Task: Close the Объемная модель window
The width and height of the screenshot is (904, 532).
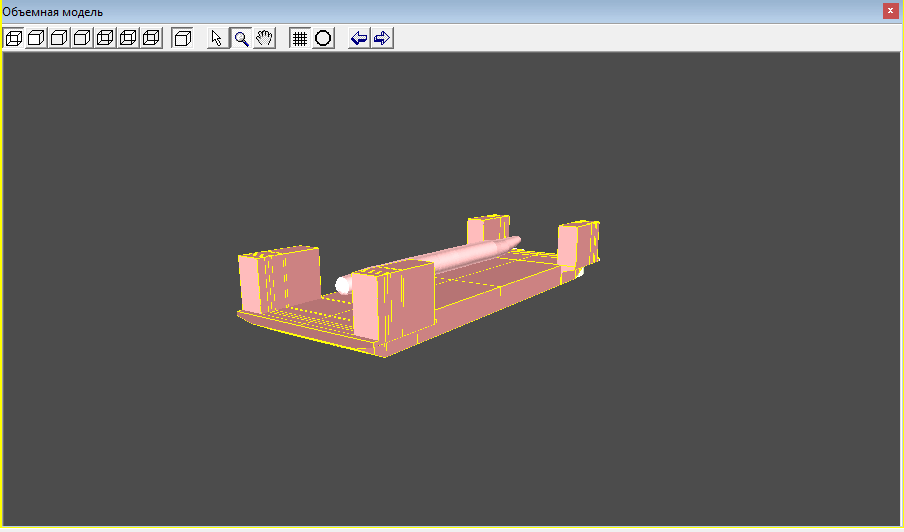Action: click(890, 11)
